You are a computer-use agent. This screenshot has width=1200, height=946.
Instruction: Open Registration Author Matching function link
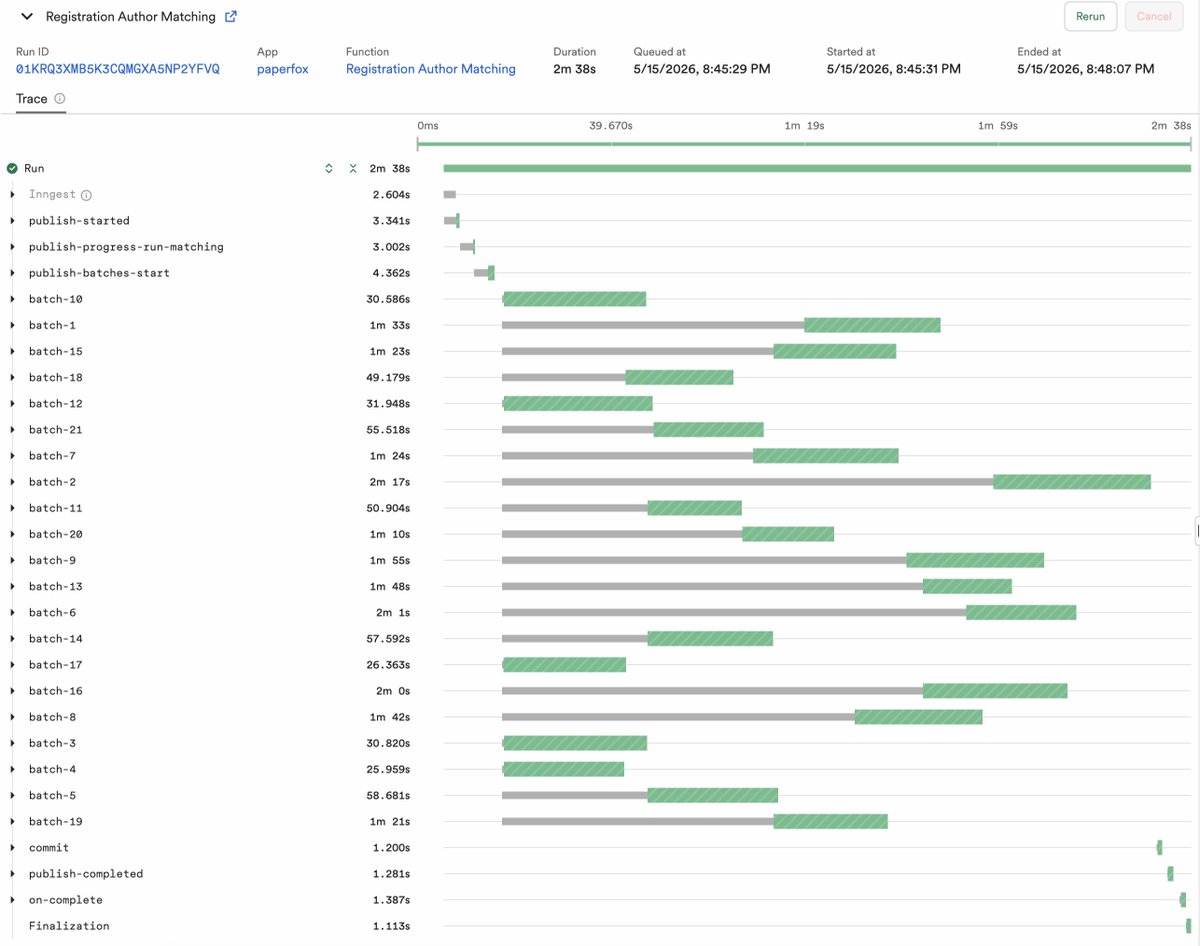pyautogui.click(x=431, y=69)
